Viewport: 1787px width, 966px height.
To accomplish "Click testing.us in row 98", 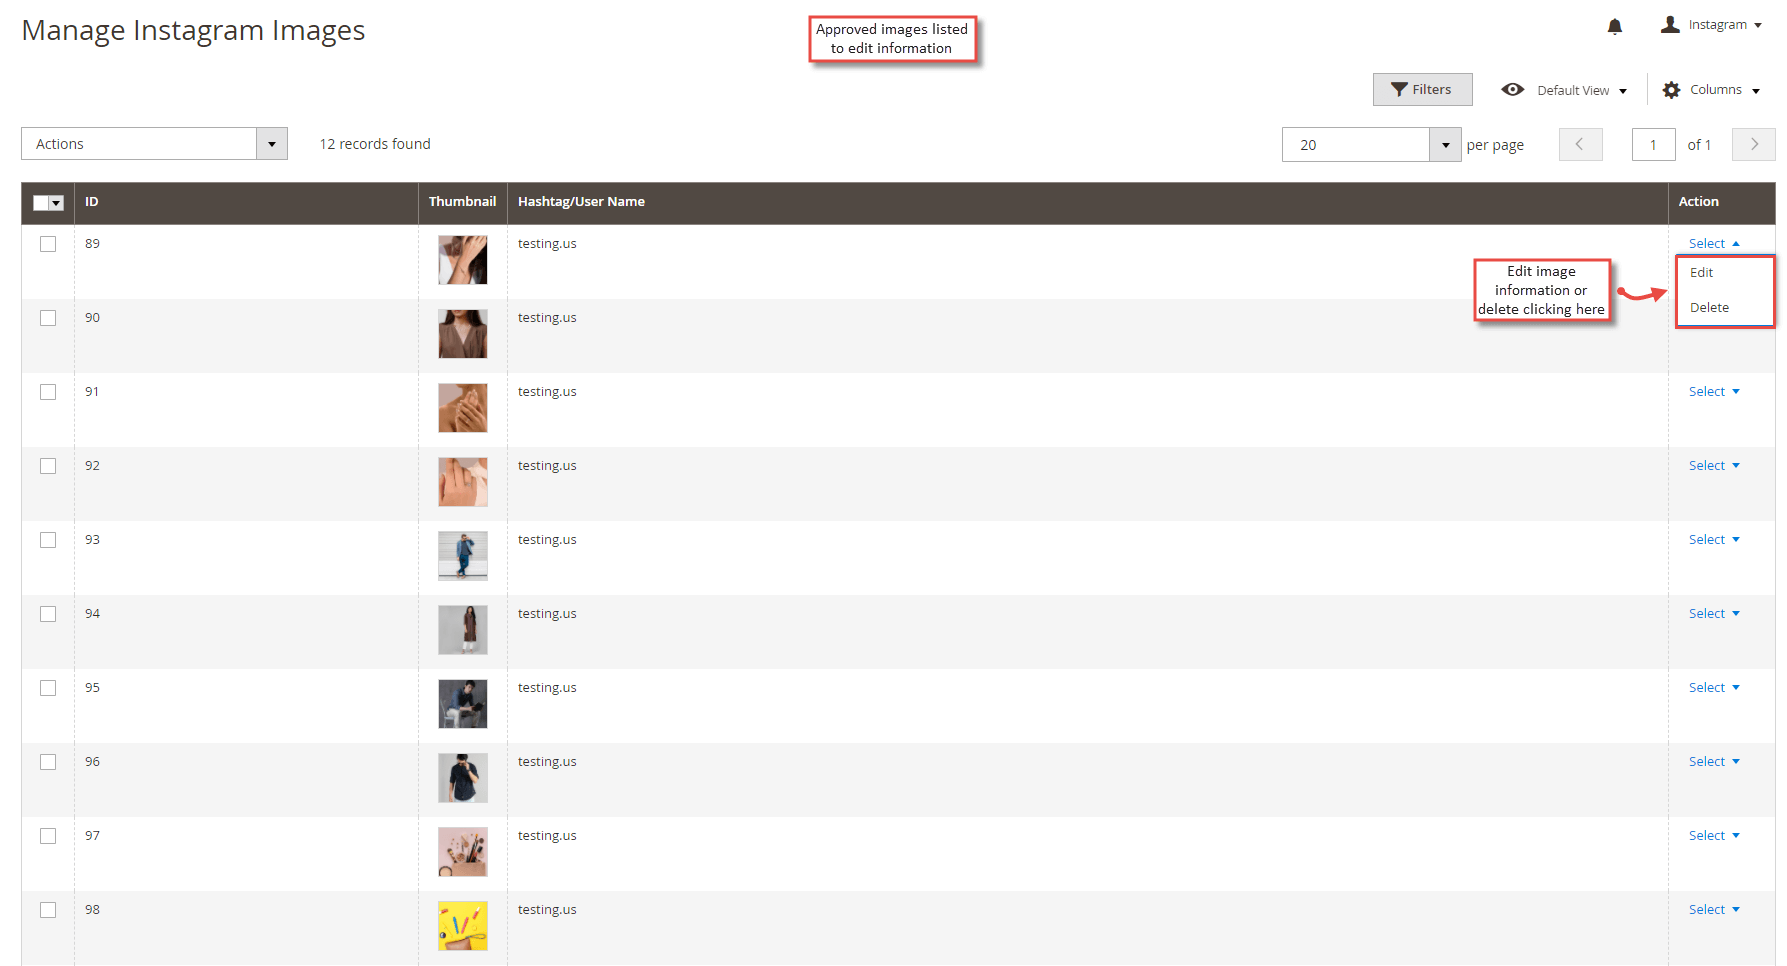I will click(547, 910).
